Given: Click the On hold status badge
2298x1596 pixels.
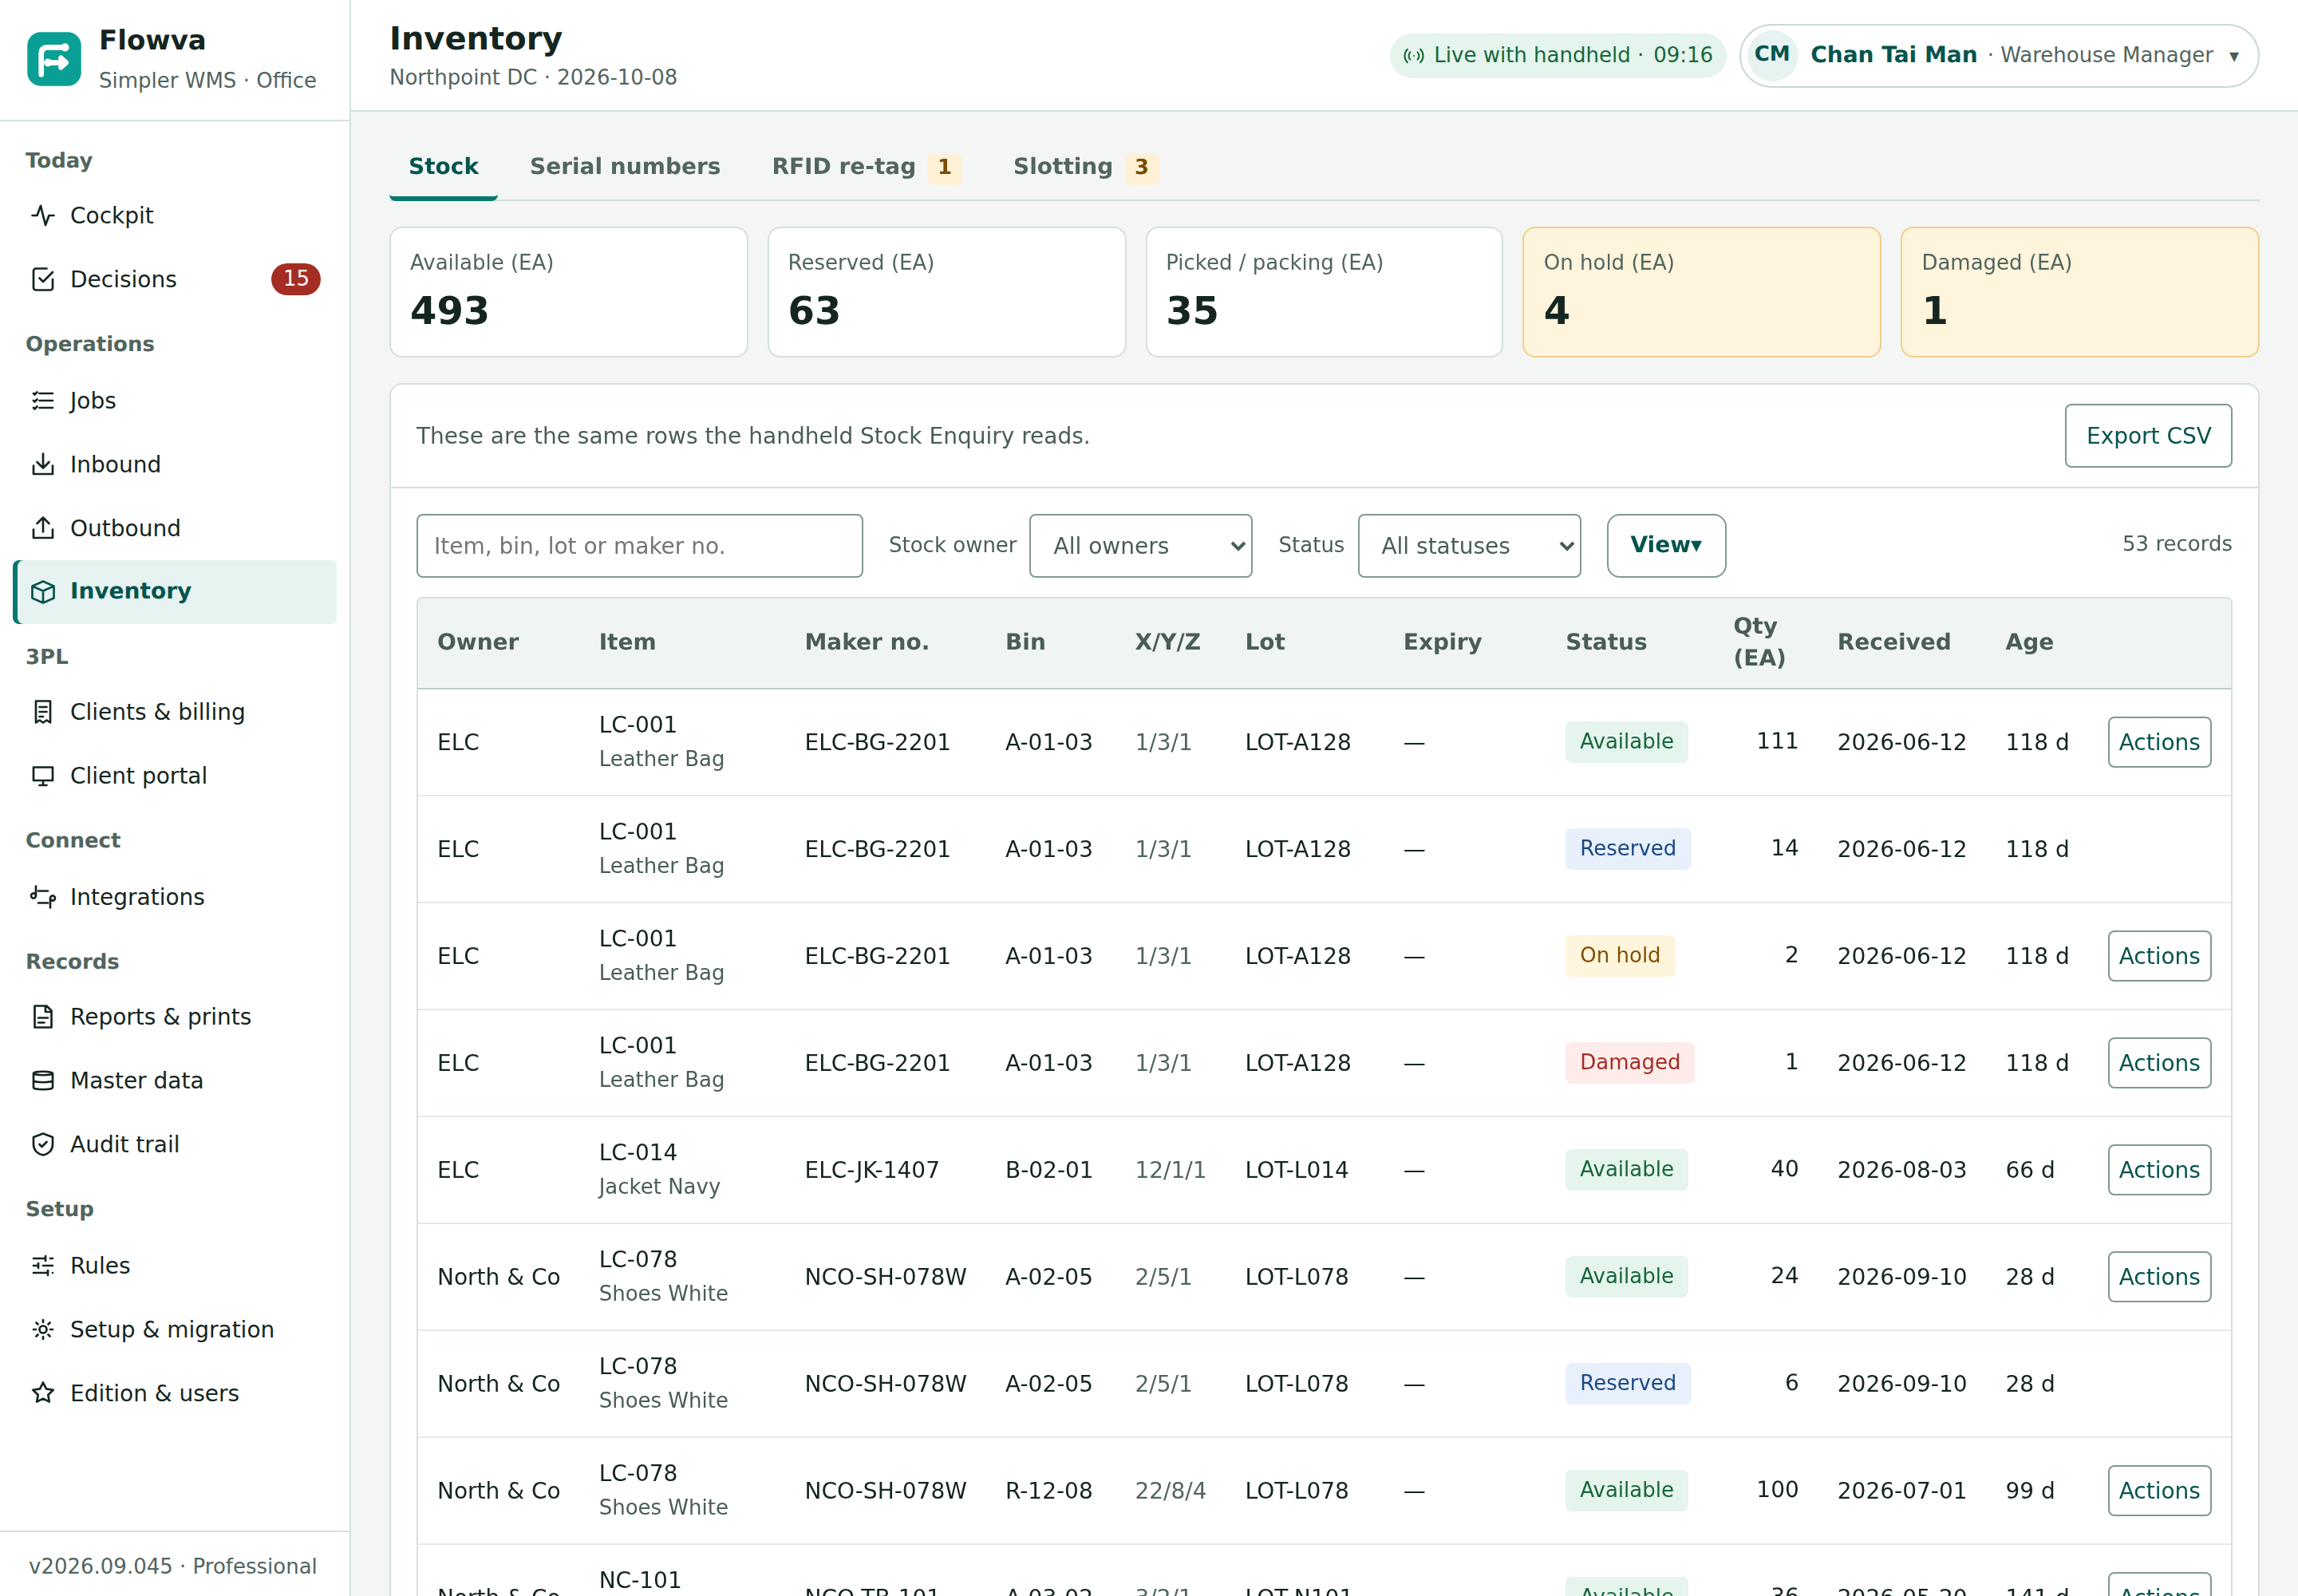Looking at the screenshot, I should point(1619,956).
